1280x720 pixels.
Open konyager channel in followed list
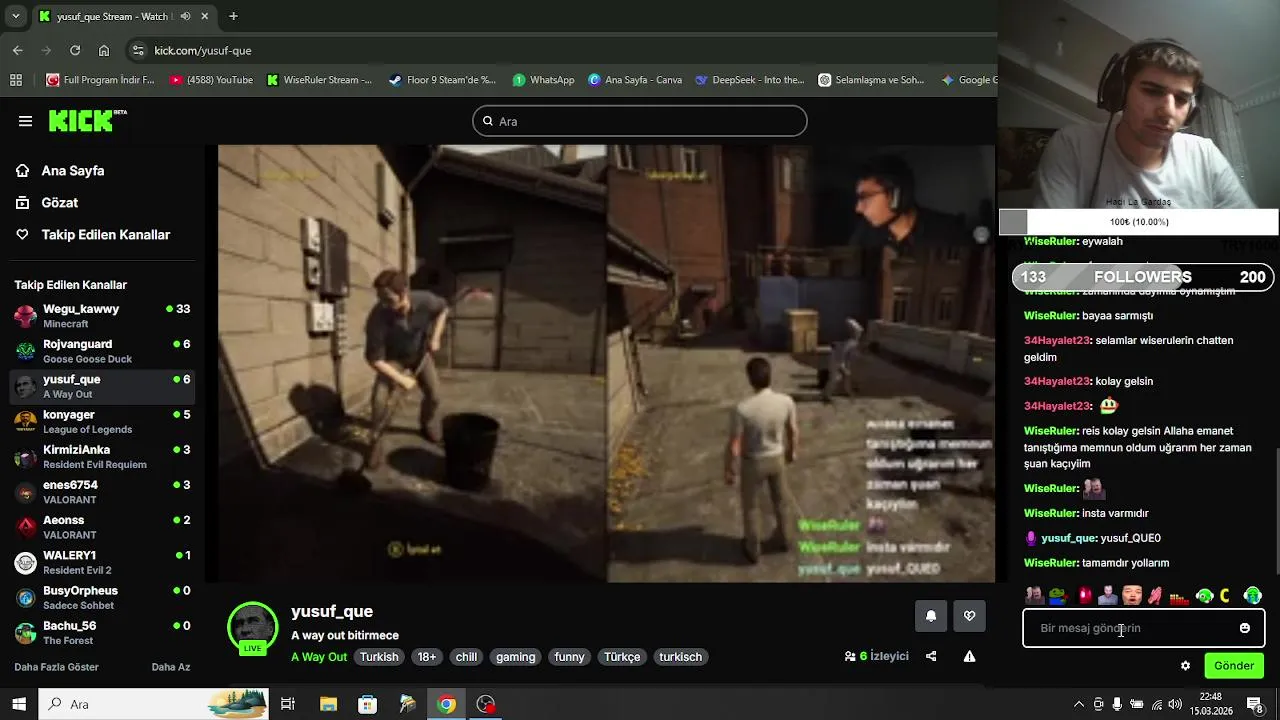tap(103, 421)
